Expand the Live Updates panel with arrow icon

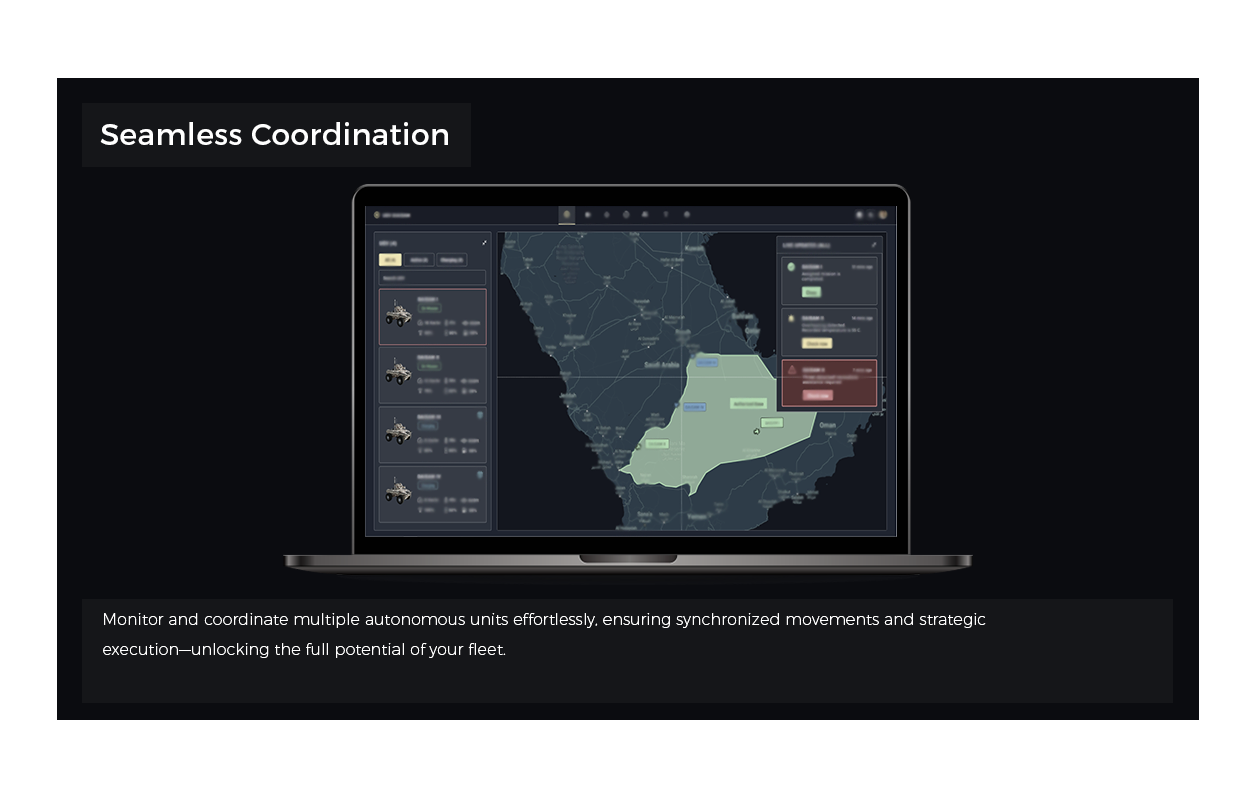click(873, 244)
